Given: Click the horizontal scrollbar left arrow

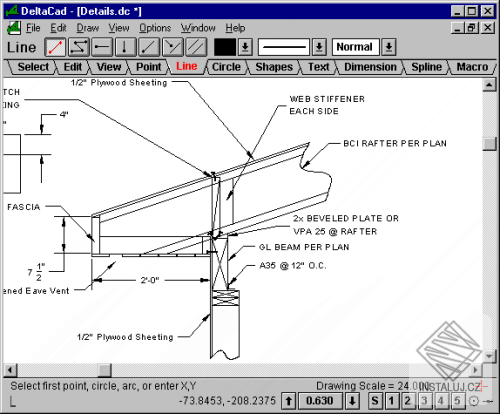Looking at the screenshot, I should point(10,370).
